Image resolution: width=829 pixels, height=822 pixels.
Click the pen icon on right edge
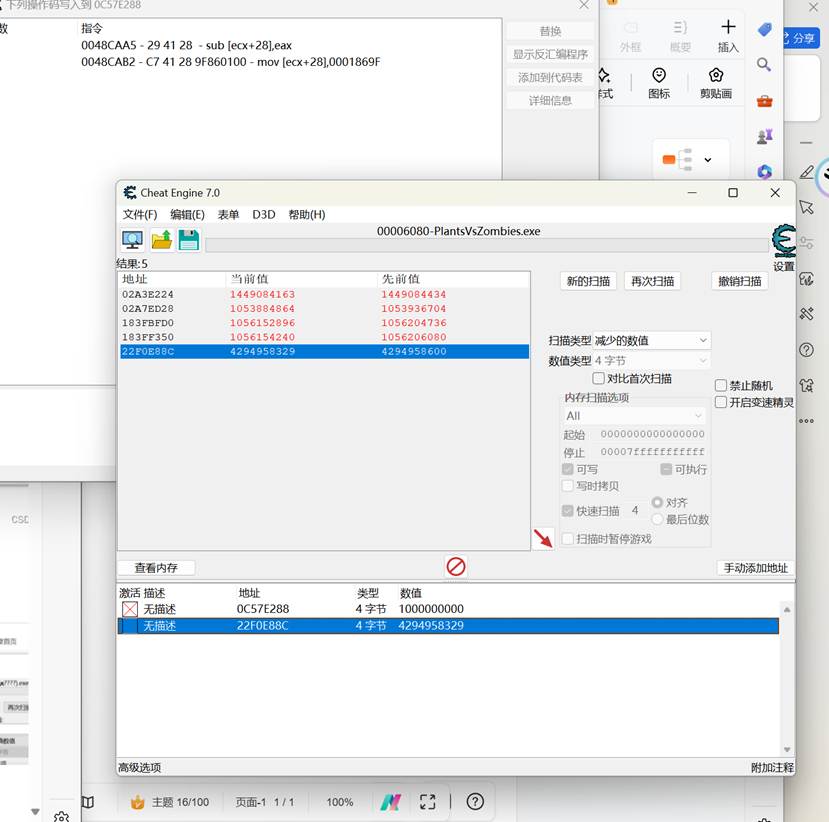click(x=807, y=172)
